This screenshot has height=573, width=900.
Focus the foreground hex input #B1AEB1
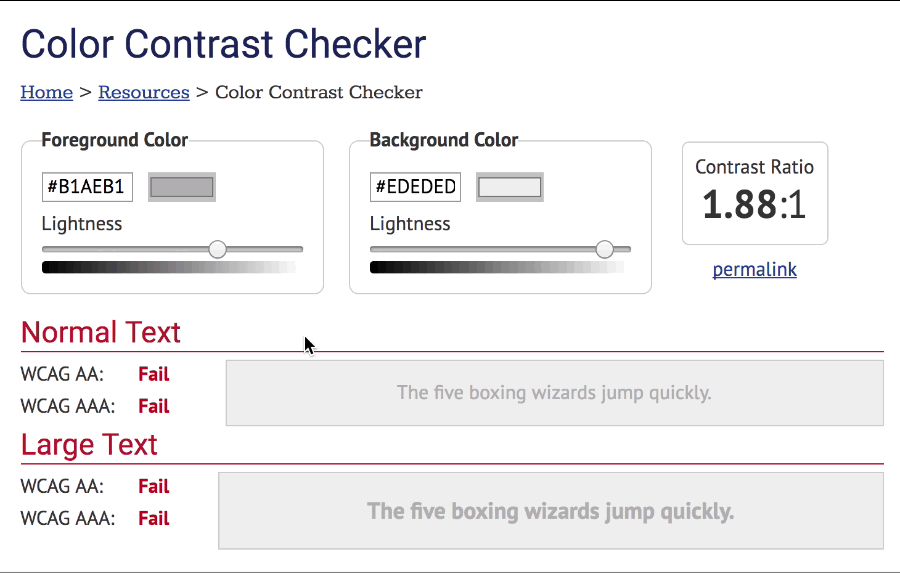pyautogui.click(x=87, y=187)
